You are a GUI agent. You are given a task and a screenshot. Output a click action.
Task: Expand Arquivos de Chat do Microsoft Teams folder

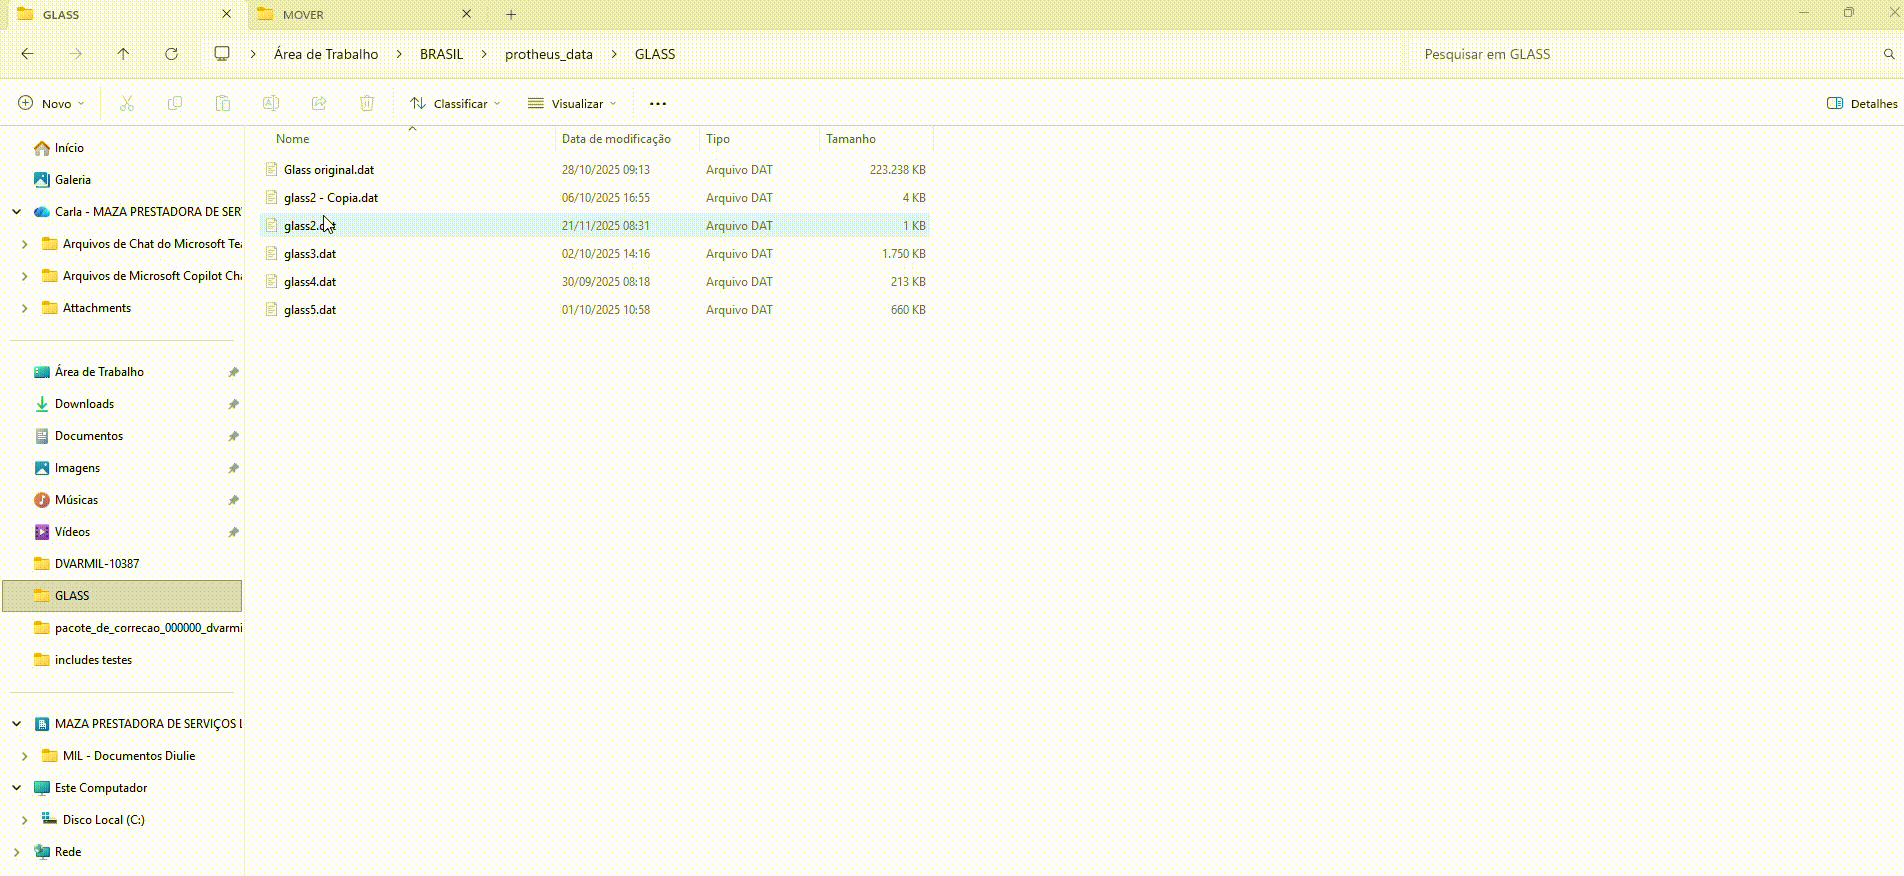[25, 244]
